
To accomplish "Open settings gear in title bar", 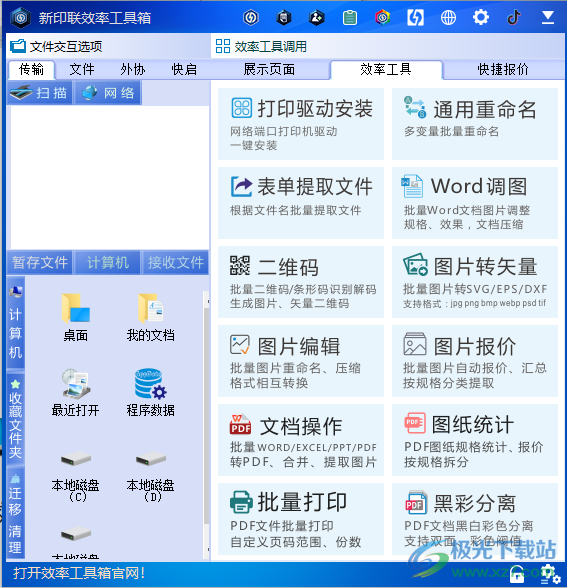I will [x=481, y=17].
